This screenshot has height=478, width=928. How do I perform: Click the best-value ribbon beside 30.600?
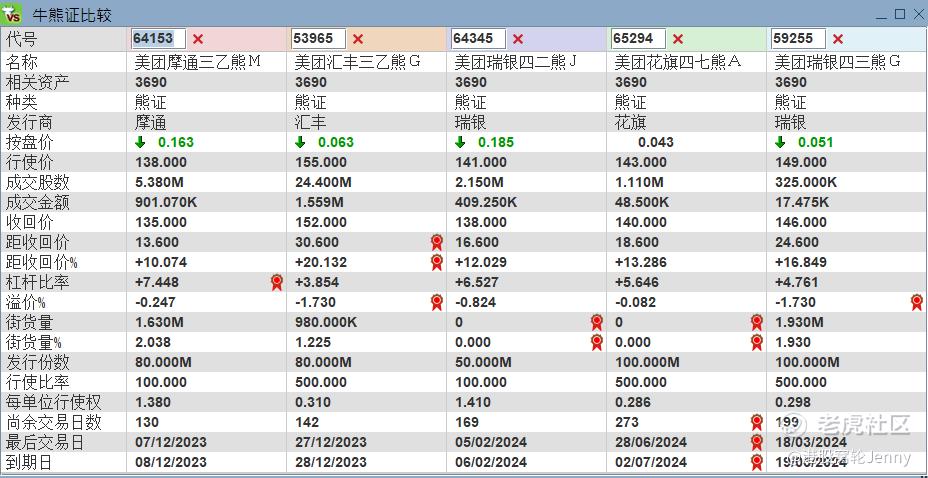(x=437, y=242)
